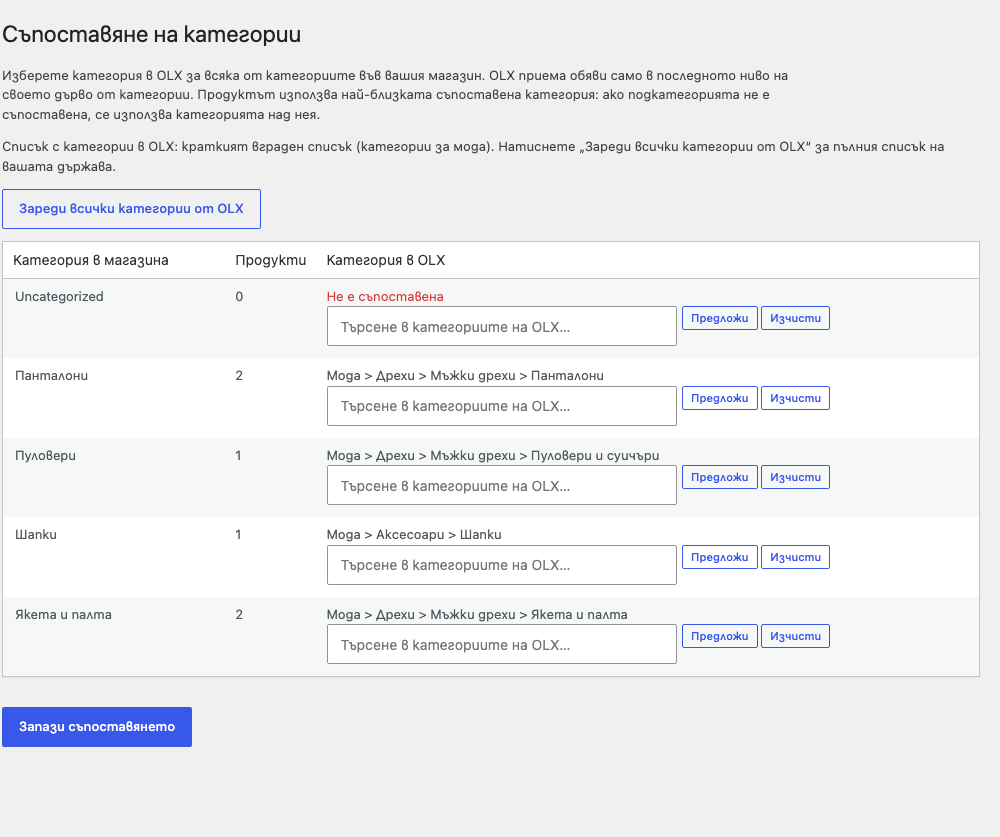This screenshot has height=837, width=1000.
Task: Click product count '0' in Uncategorized row
Action: (x=239, y=297)
